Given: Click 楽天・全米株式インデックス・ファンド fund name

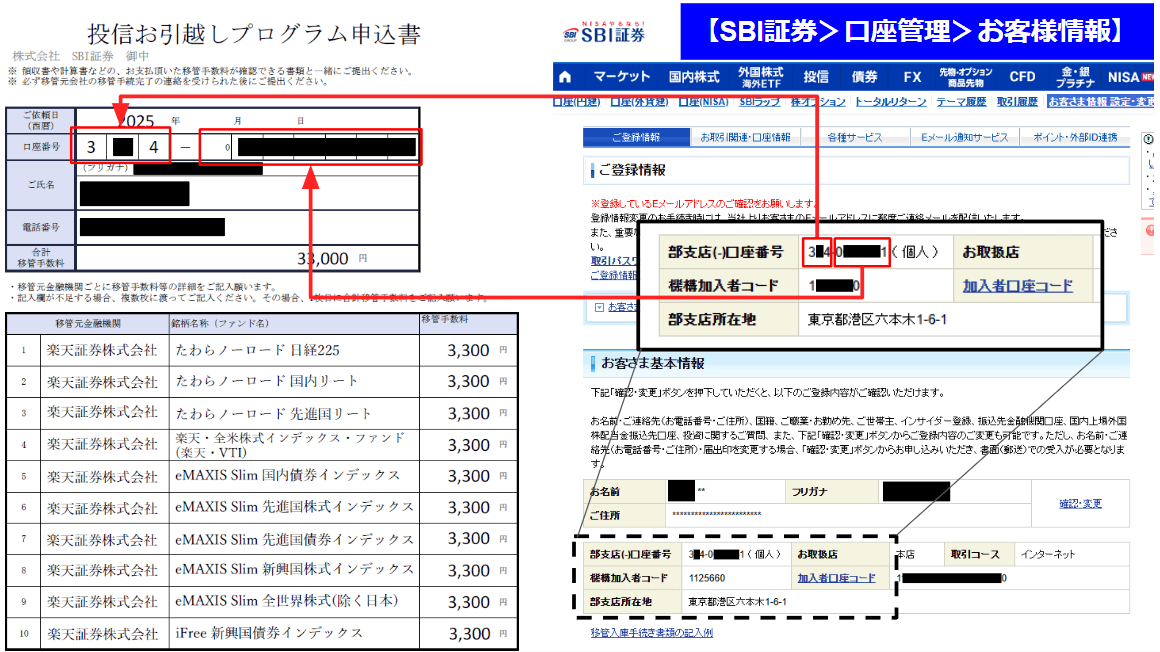Looking at the screenshot, I should (x=290, y=445).
